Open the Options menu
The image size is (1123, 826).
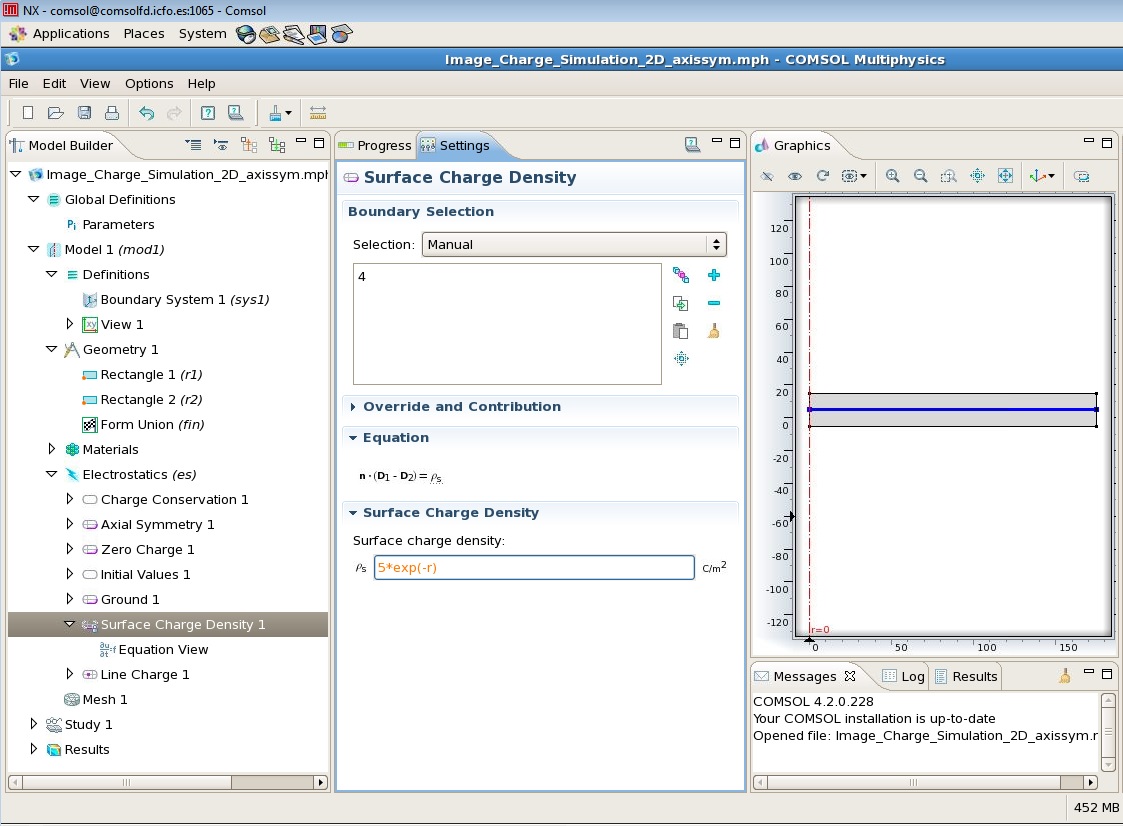click(149, 84)
